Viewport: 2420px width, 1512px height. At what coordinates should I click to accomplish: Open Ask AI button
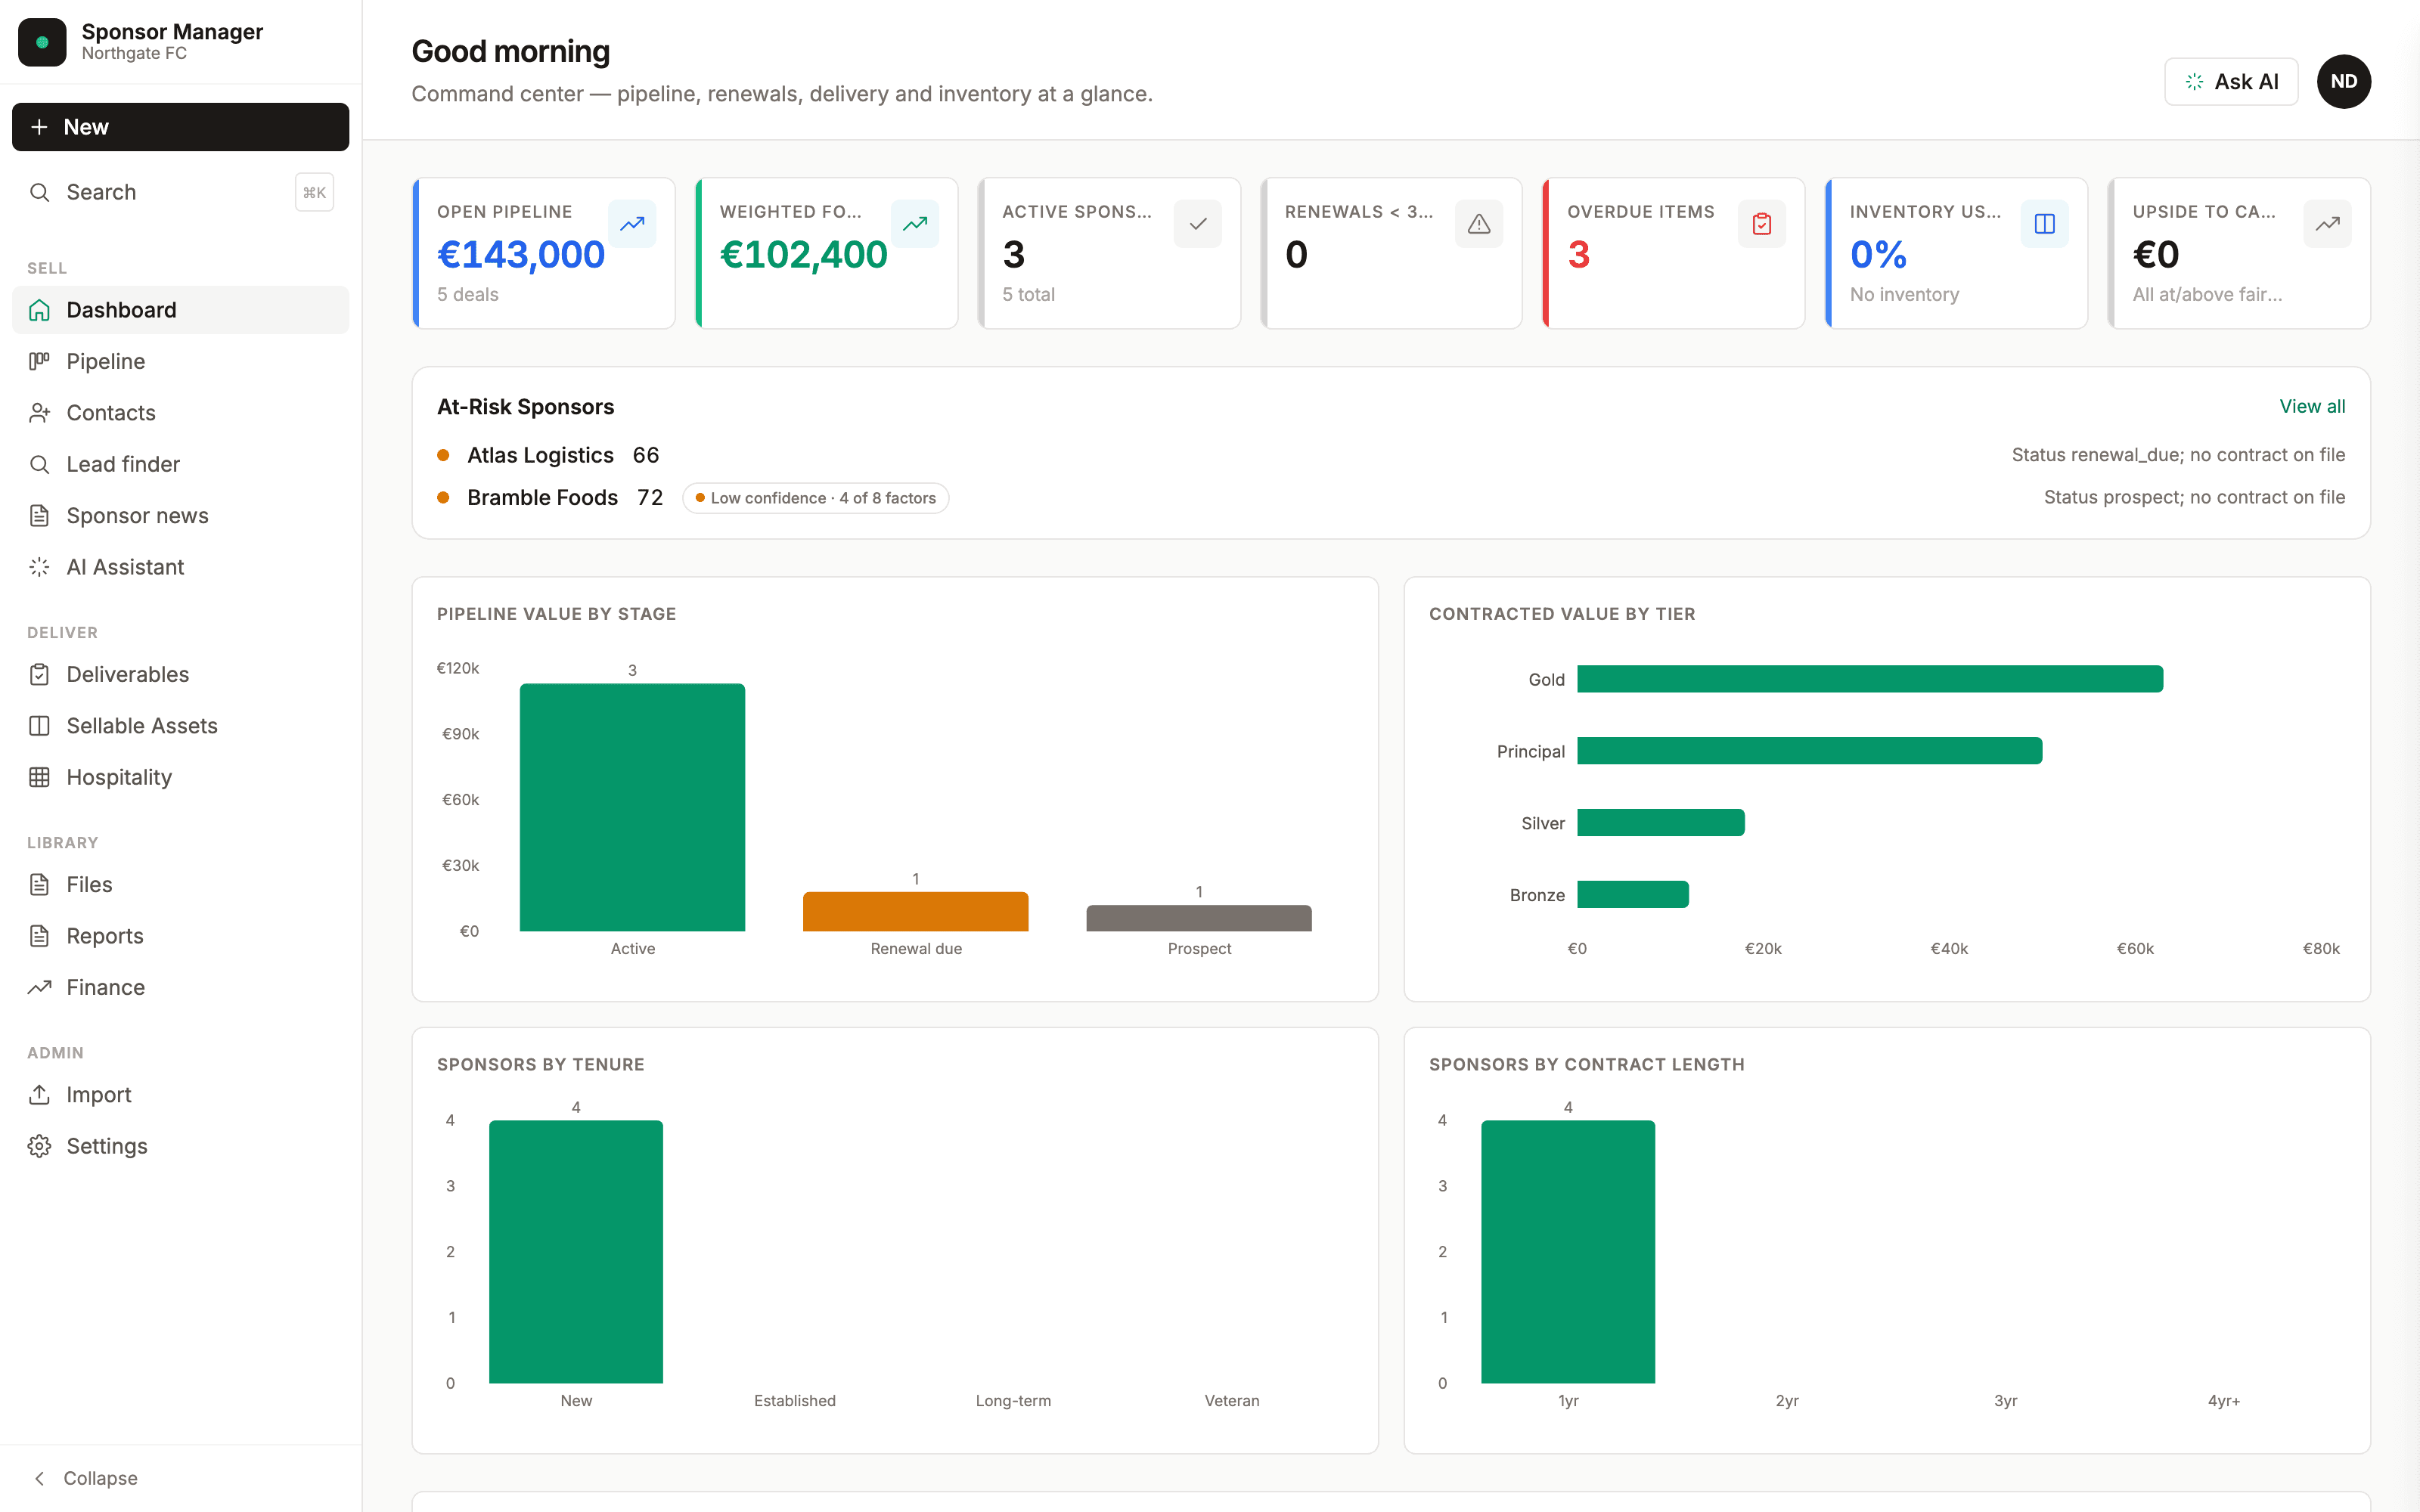pyautogui.click(x=2231, y=82)
